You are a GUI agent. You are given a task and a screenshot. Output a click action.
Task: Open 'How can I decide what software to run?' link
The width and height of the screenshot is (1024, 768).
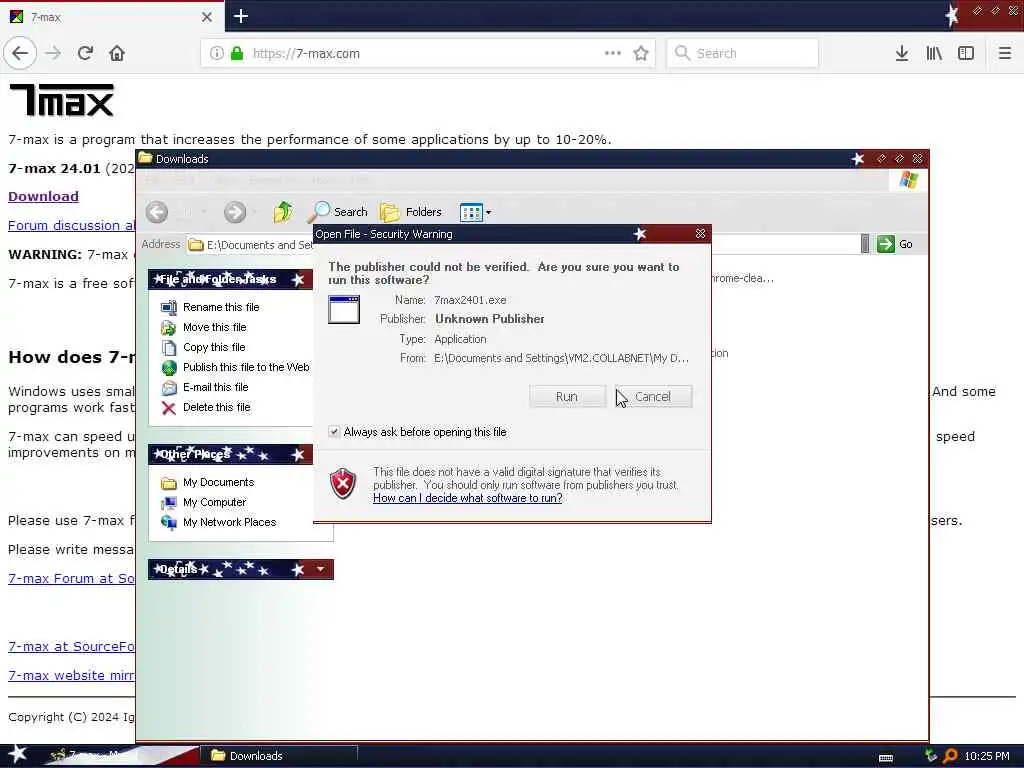468,498
